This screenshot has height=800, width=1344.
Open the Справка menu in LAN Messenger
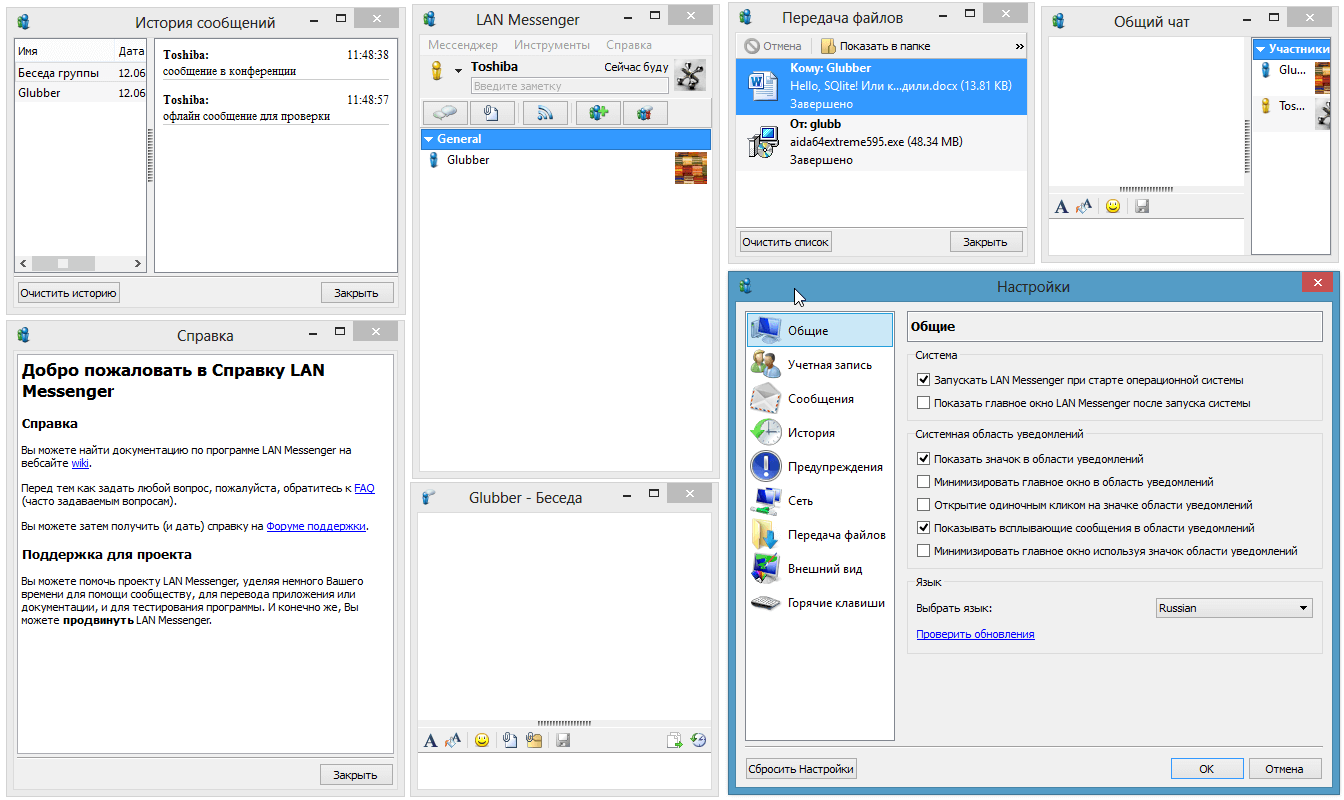[x=629, y=45]
